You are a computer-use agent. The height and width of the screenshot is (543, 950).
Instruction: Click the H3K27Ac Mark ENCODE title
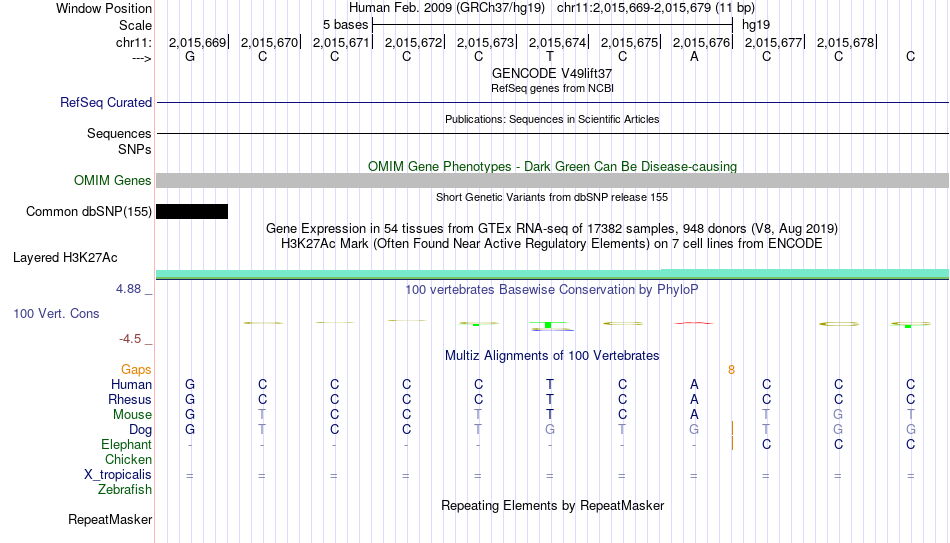point(552,244)
